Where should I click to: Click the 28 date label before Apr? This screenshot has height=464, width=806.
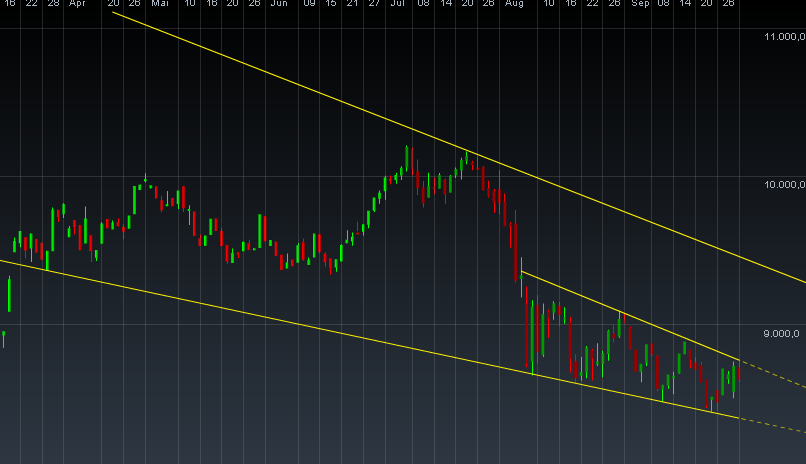pyautogui.click(x=53, y=4)
